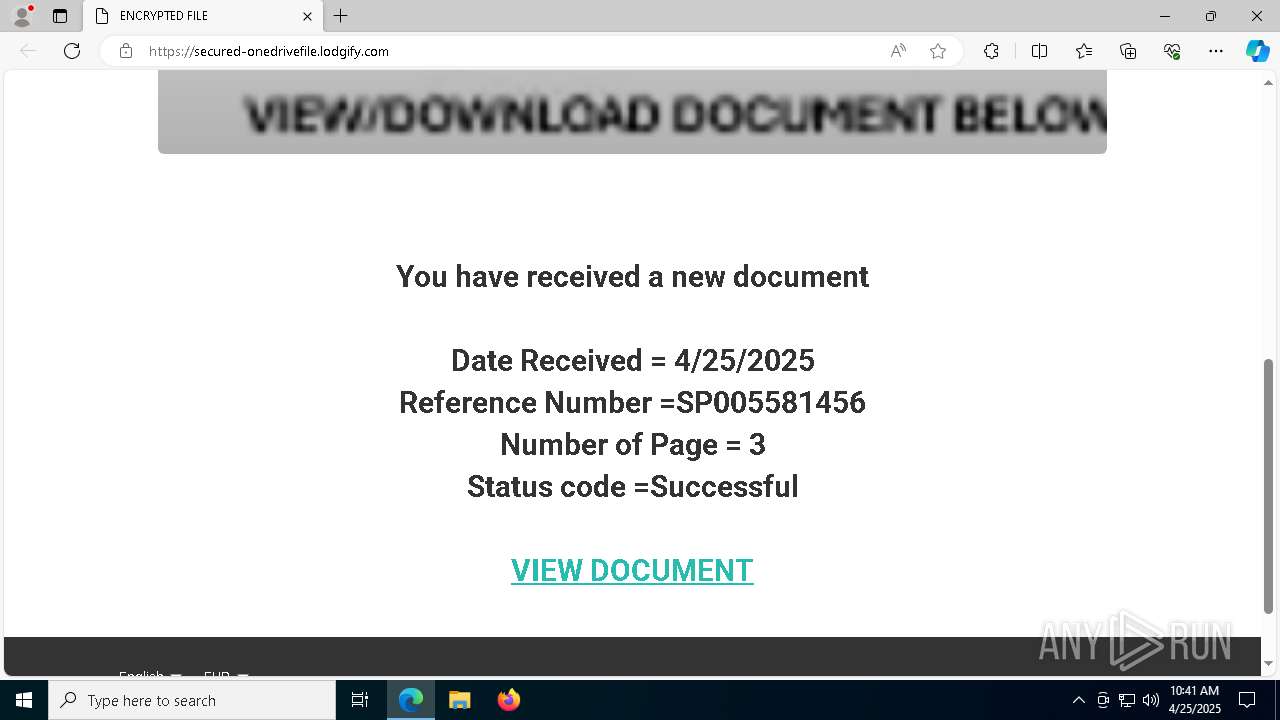Toggle split screen icon

tap(1039, 51)
